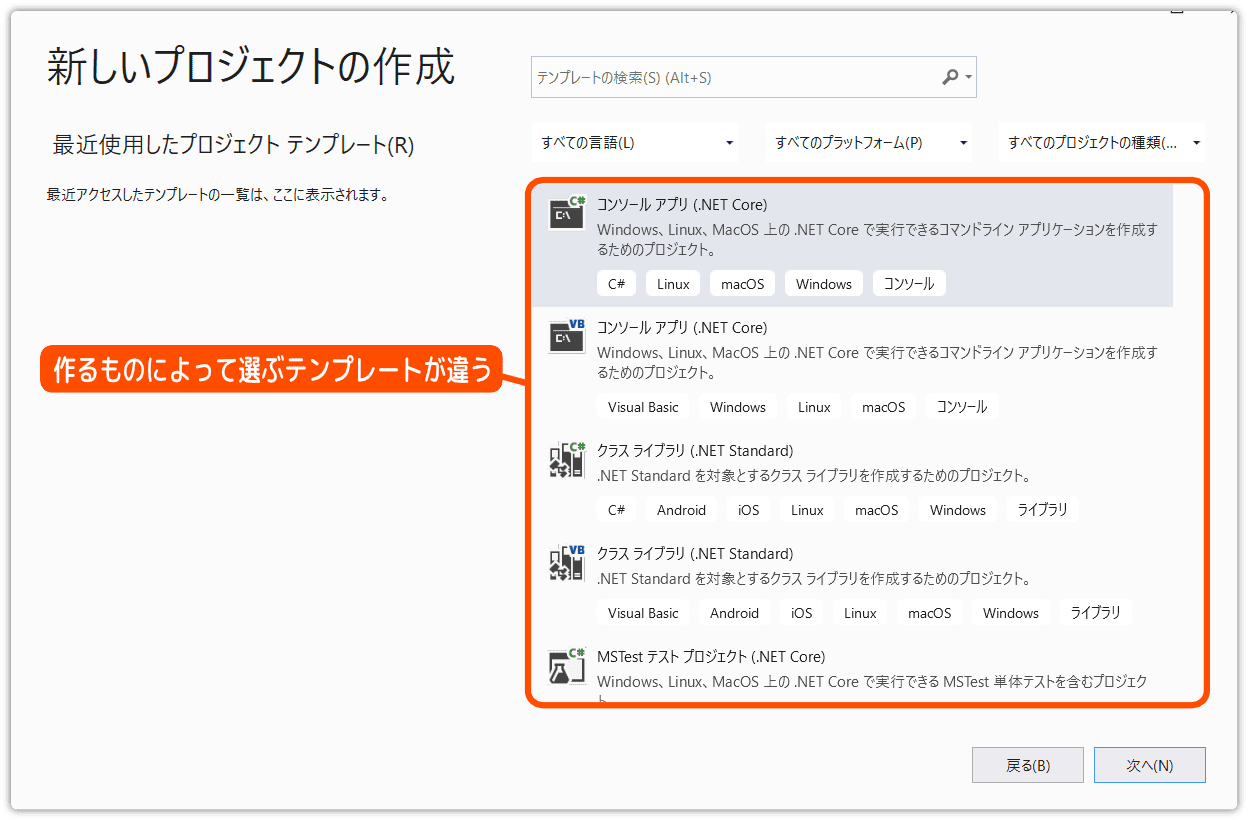1248x820 pixels.
Task: Select Visual Basic クラス ライブラリ (.NET Standard) title
Action: (695, 554)
